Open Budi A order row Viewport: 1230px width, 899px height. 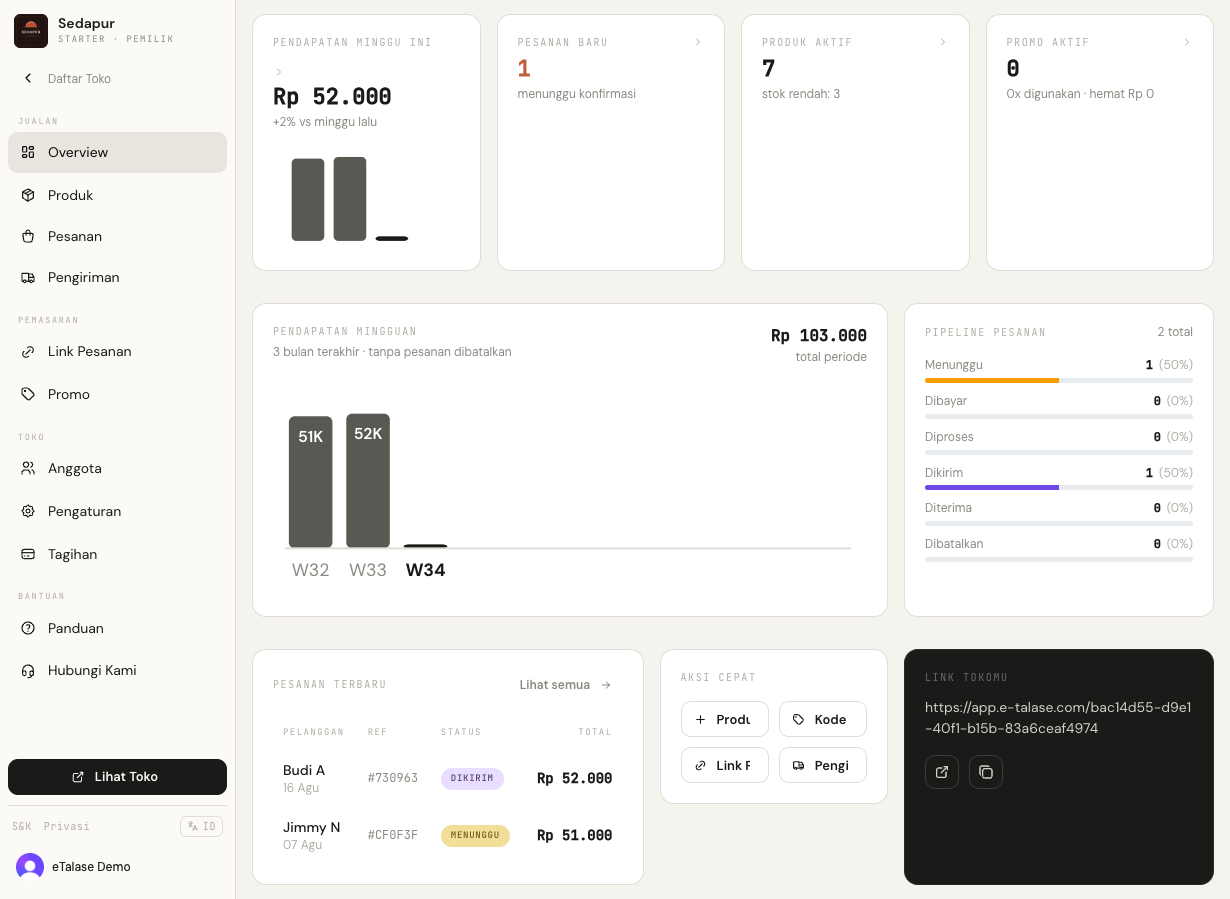[x=448, y=778]
